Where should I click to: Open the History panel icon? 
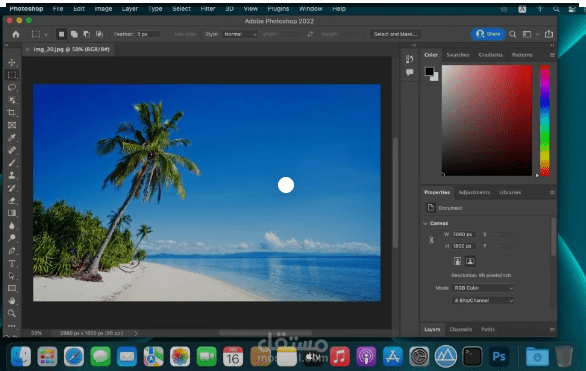click(410, 59)
